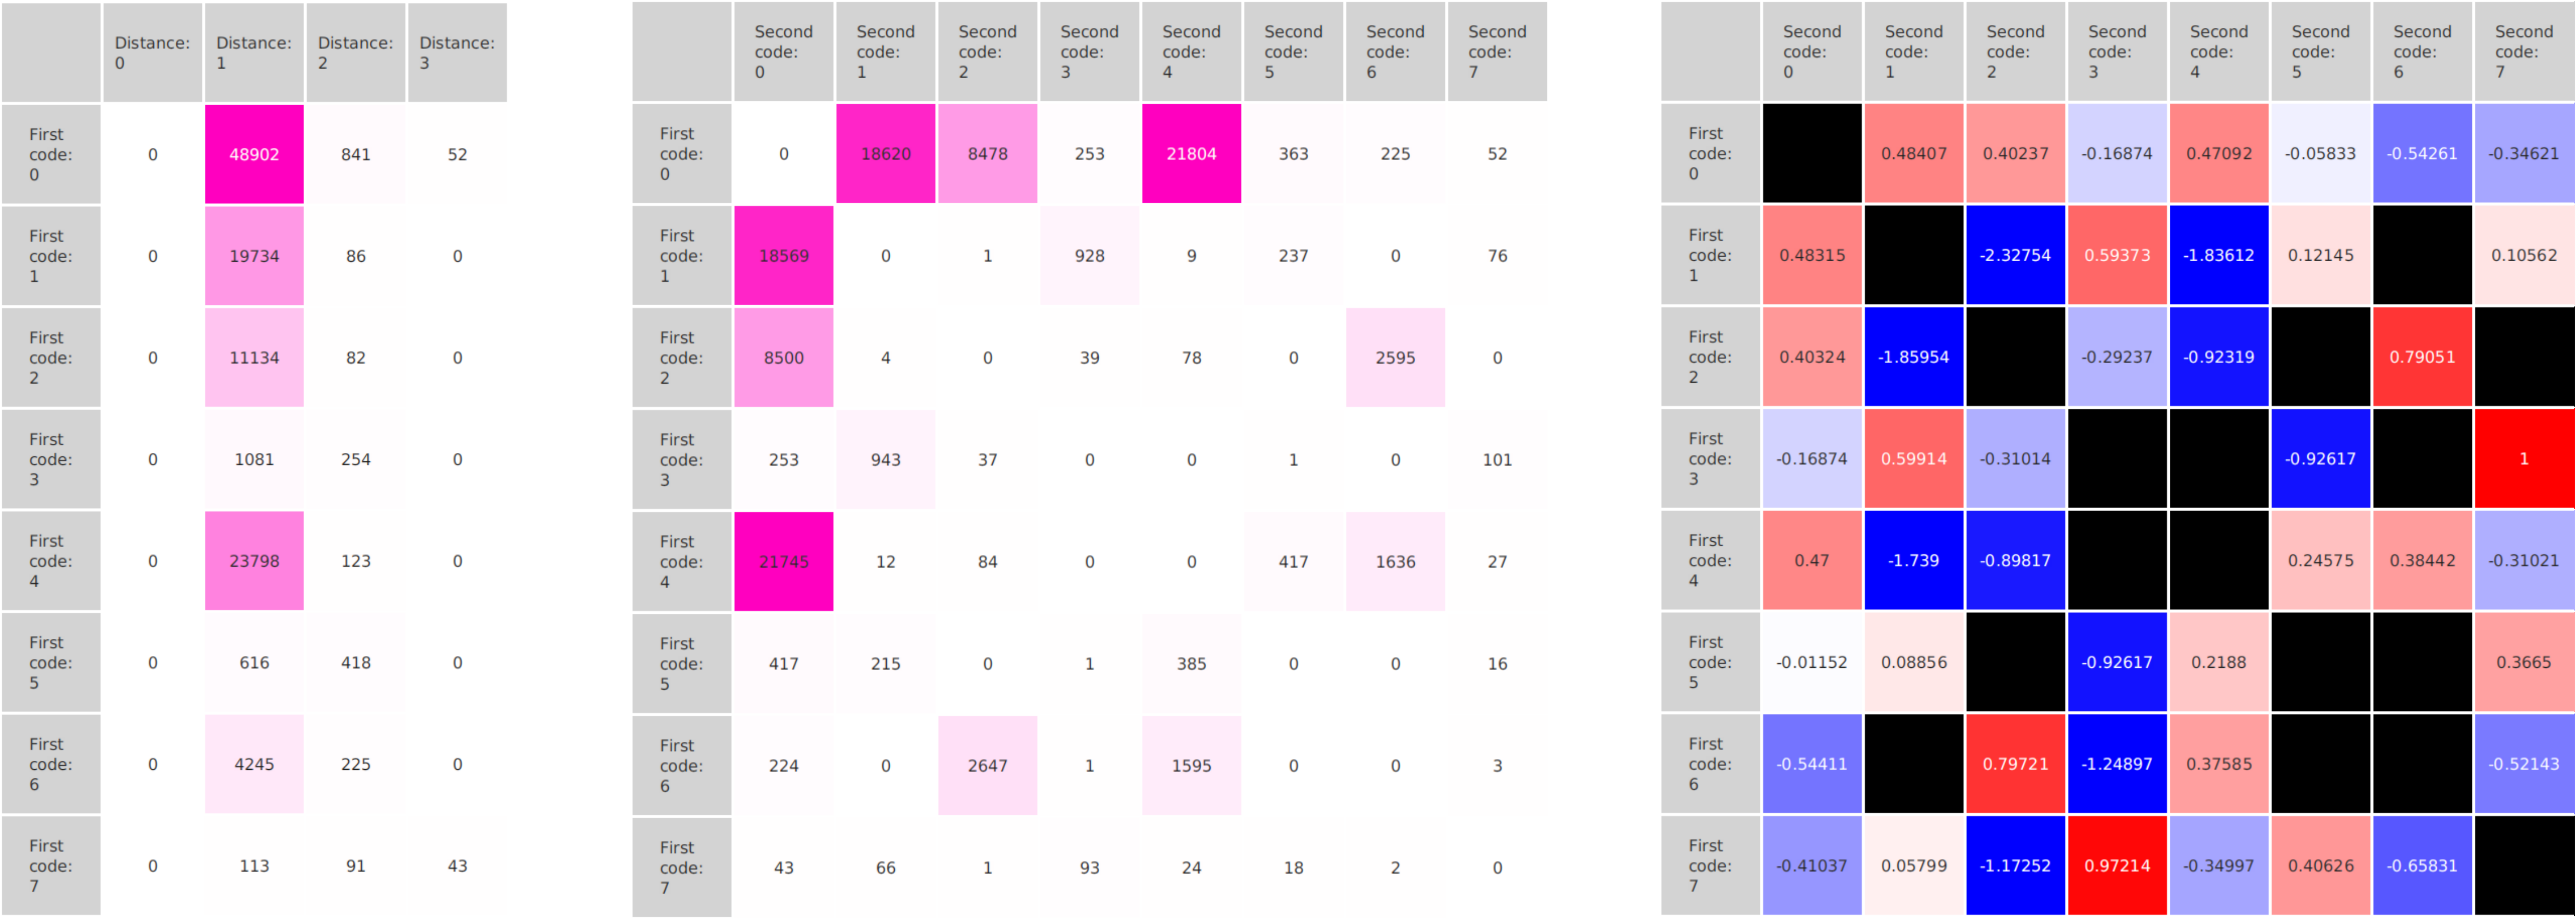Screen dimensions: 2576x919
Task: Select the cell with value -1.24897
Action: 2117,764
